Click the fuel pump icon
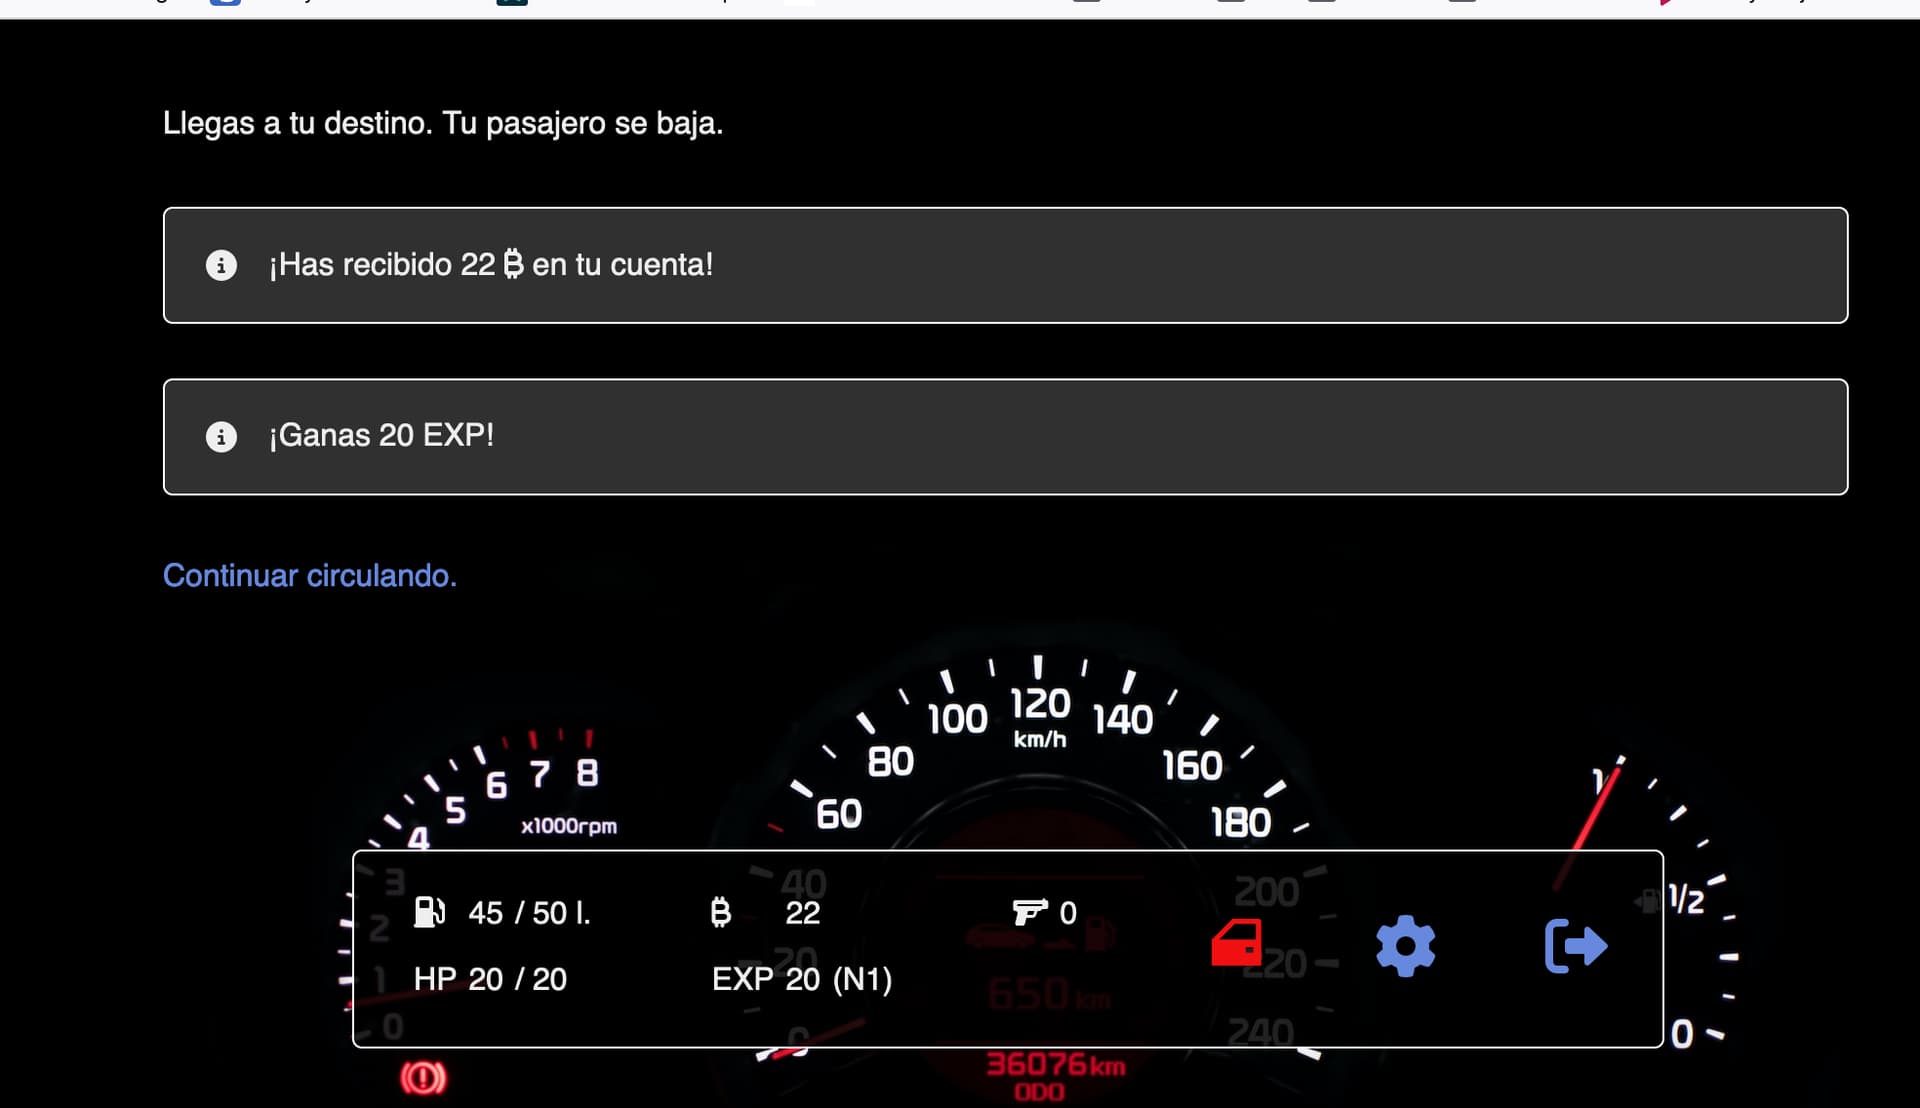 (x=429, y=912)
